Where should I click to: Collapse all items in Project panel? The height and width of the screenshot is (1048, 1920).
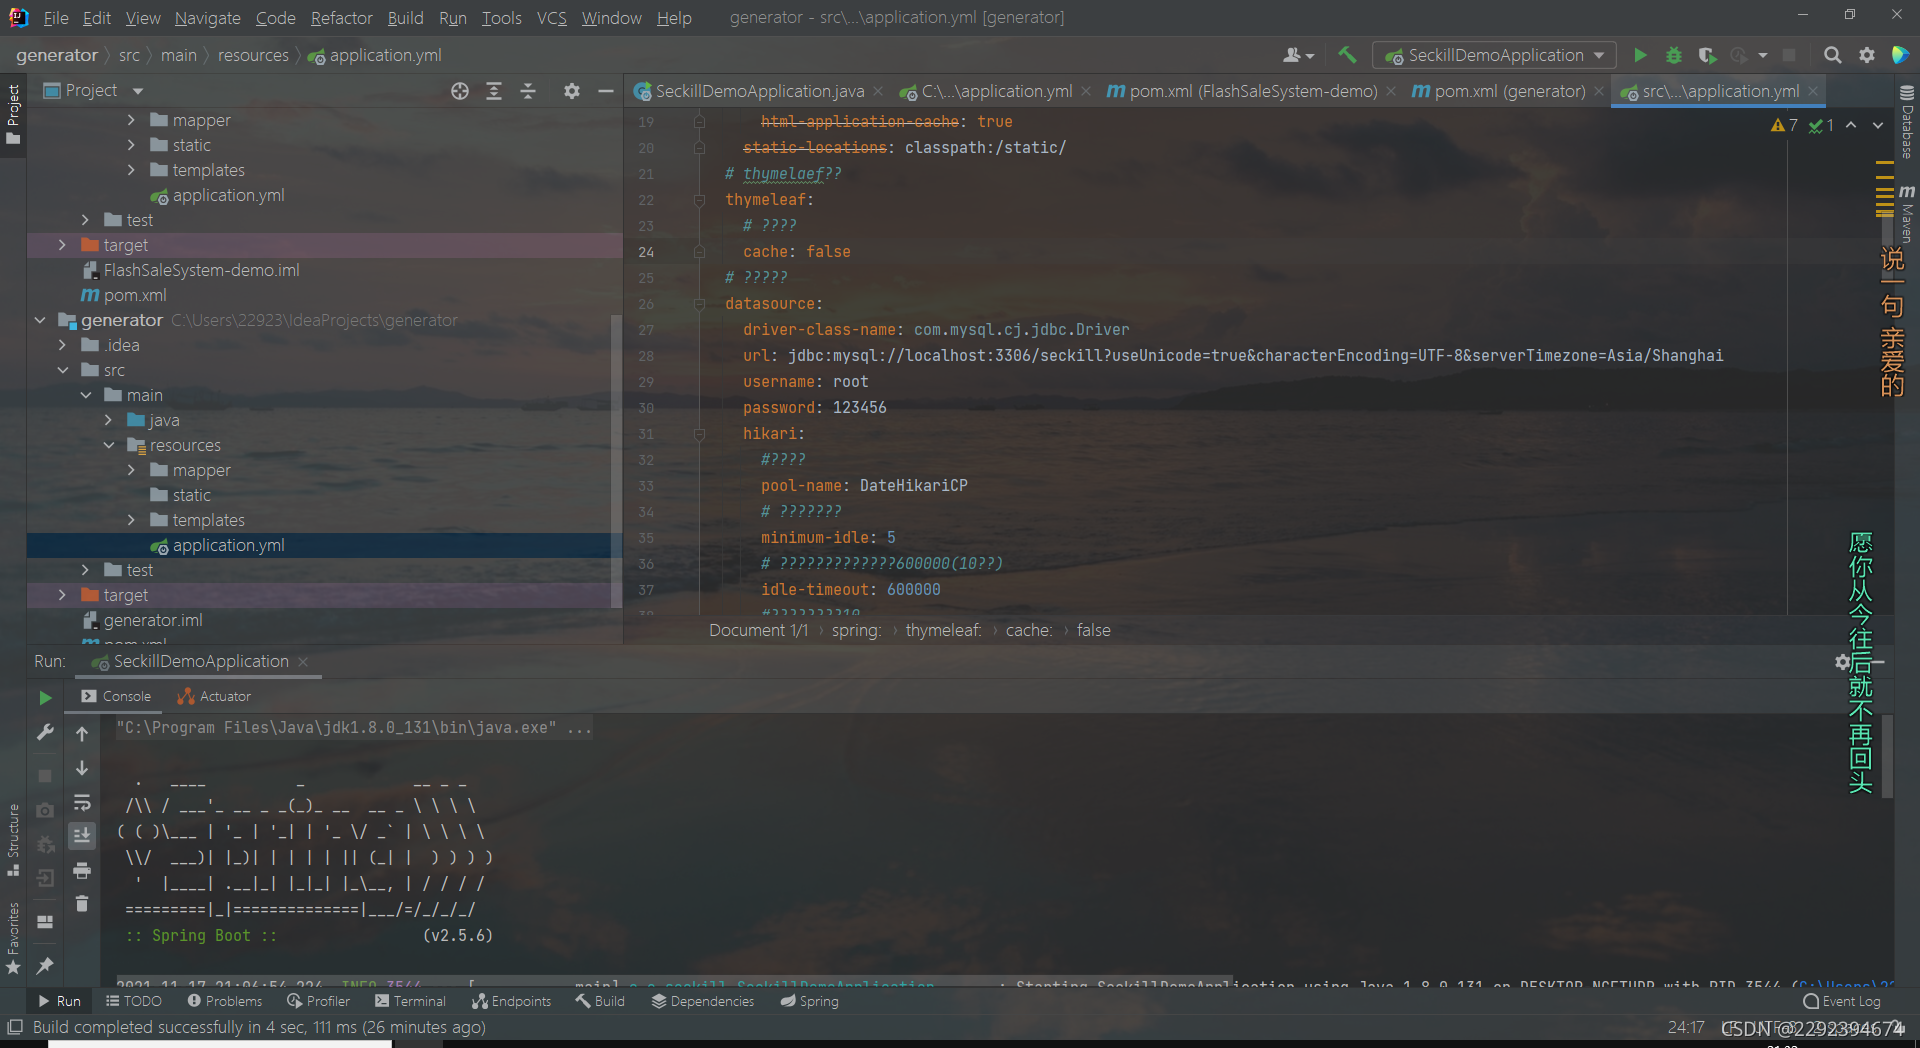tap(528, 91)
